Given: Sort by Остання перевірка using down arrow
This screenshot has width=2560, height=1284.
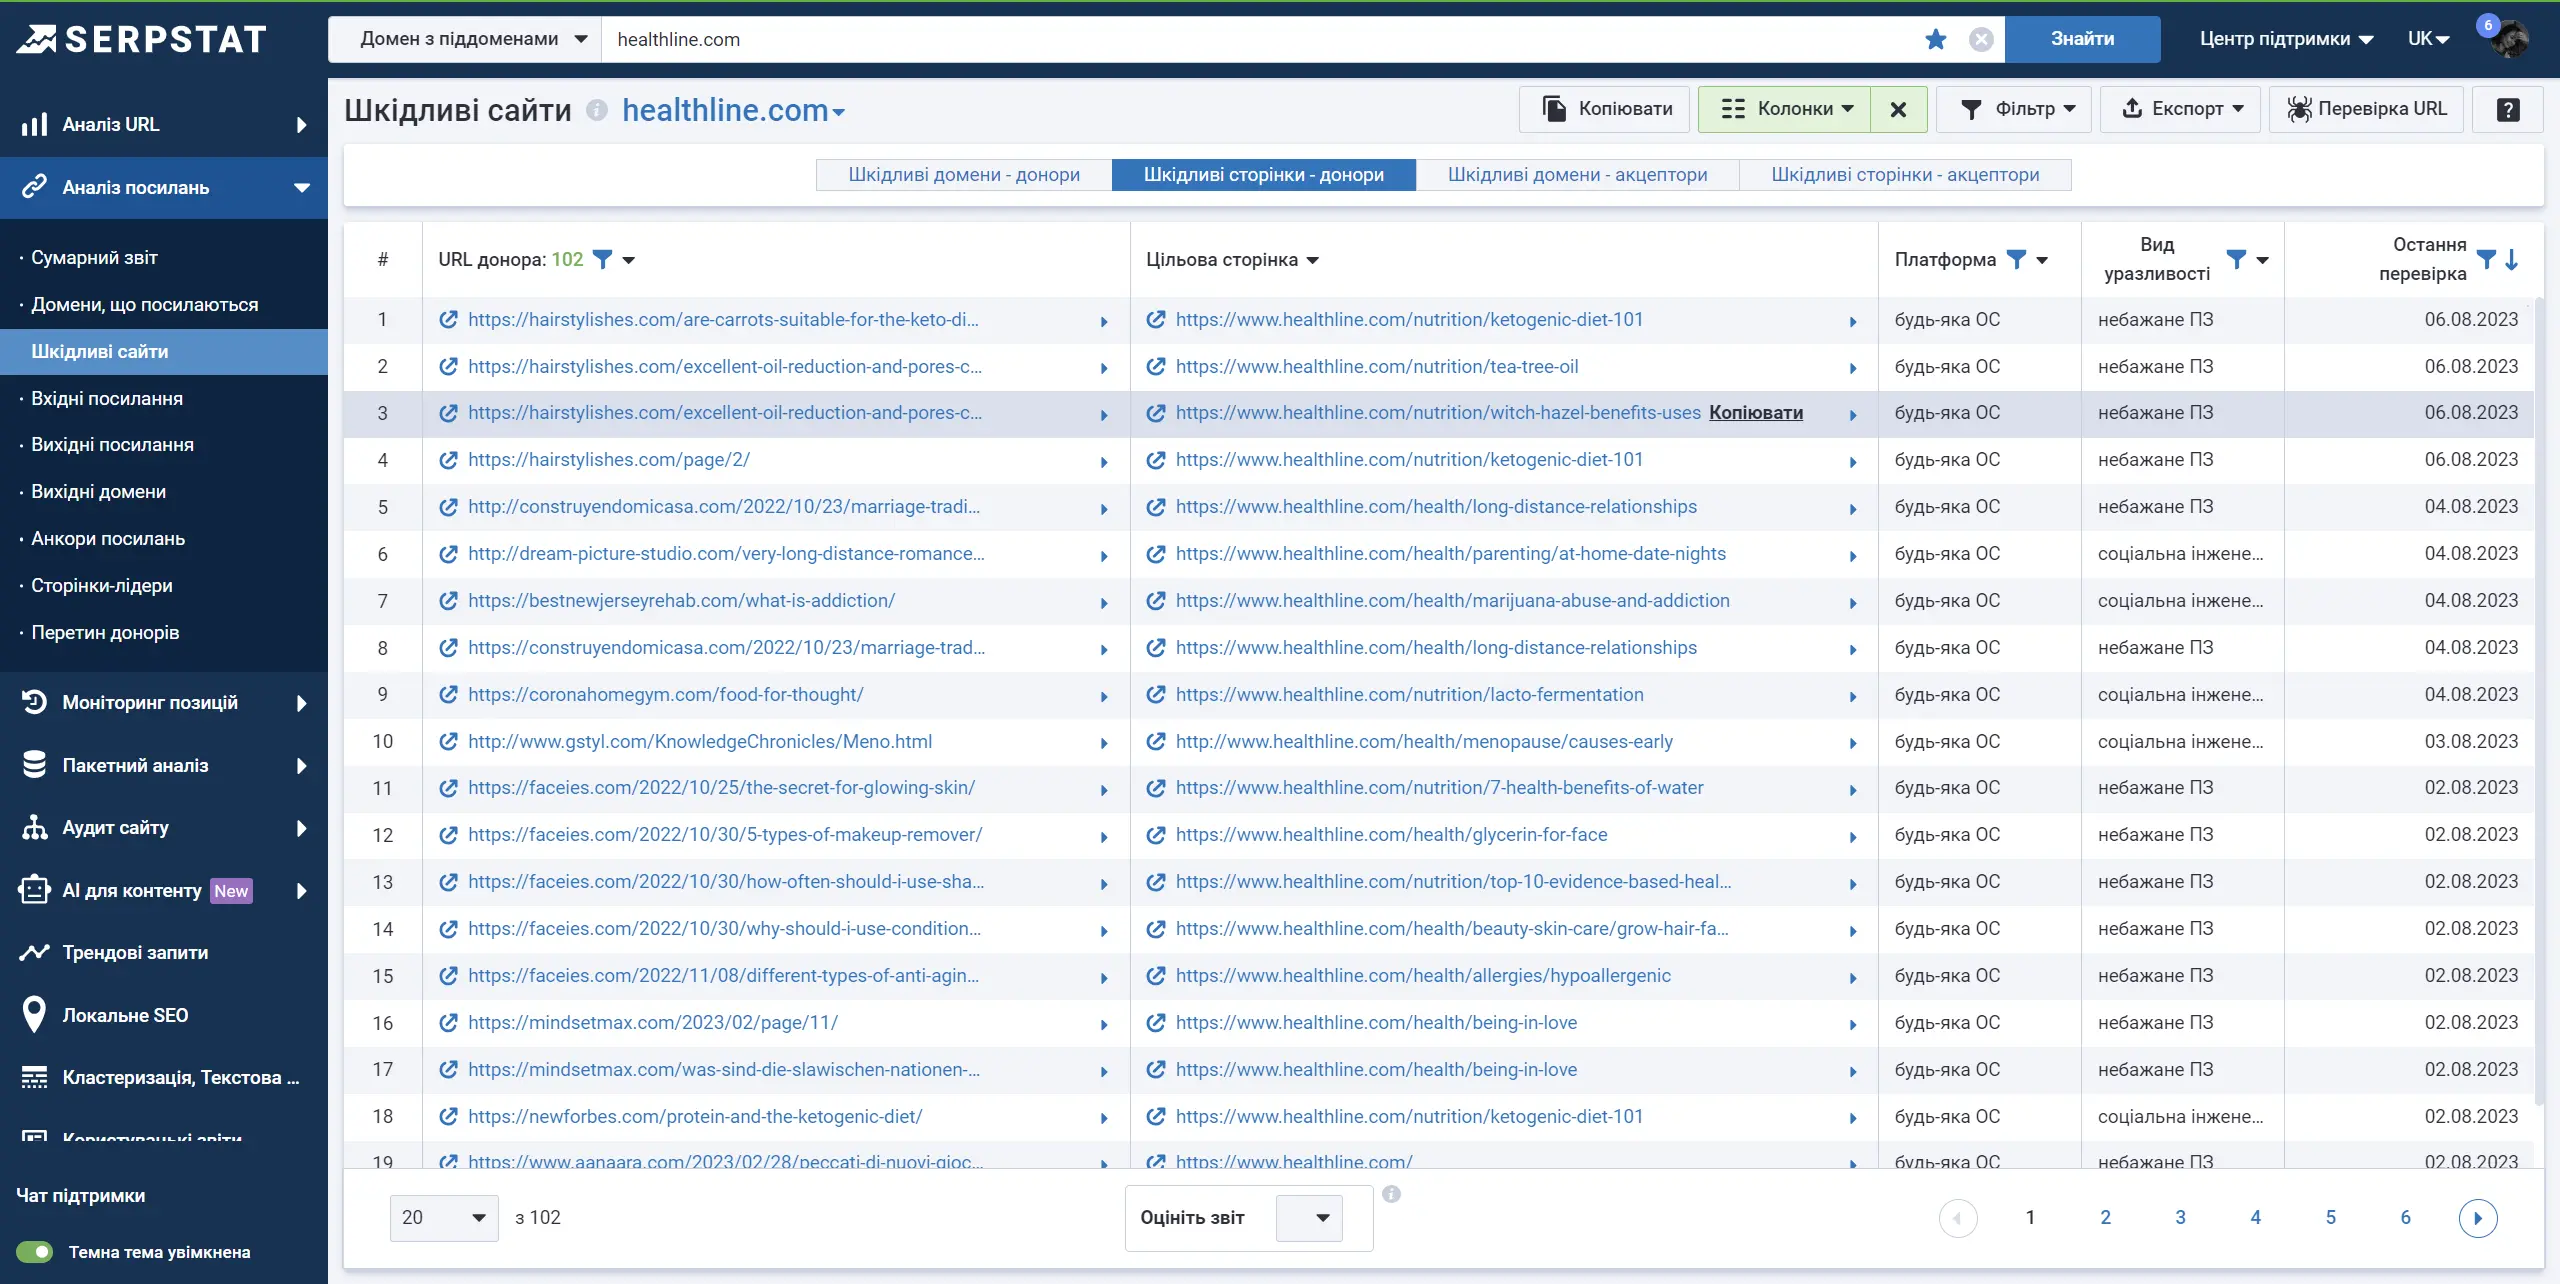Looking at the screenshot, I should (x=2512, y=259).
